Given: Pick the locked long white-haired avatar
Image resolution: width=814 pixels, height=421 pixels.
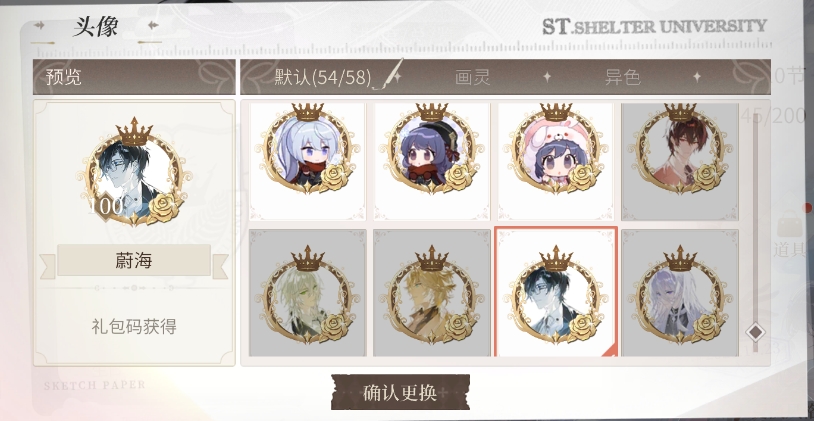Looking at the screenshot, I should coord(680,293).
